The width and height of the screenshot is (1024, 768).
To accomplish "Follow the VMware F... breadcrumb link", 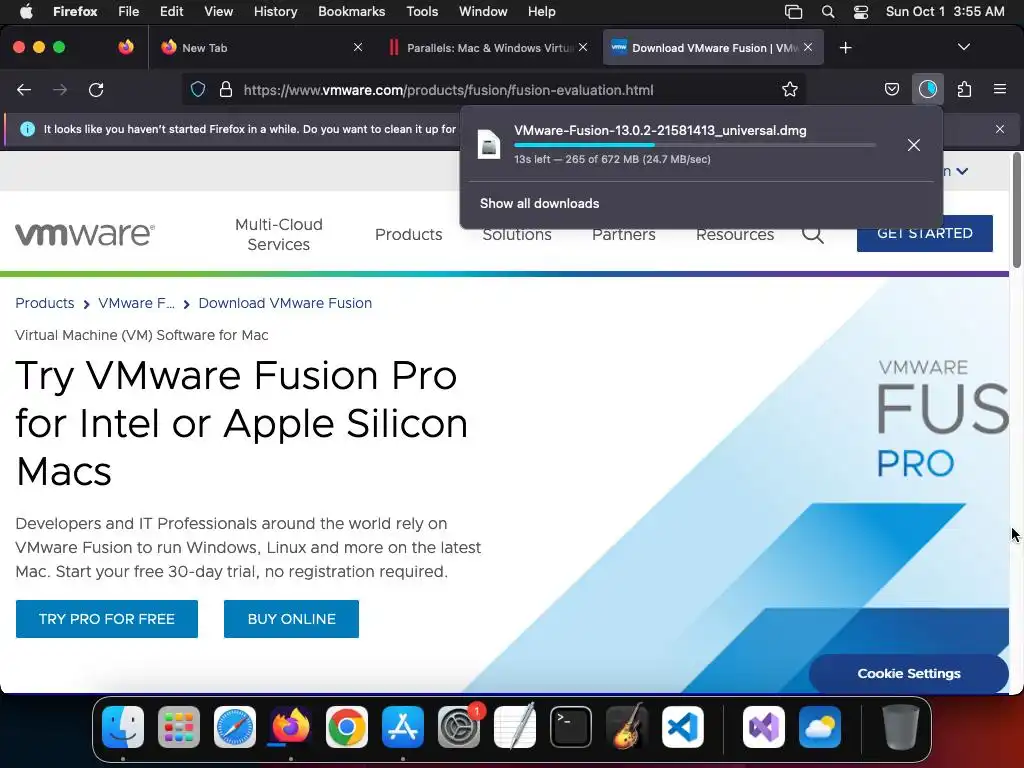I will (x=136, y=303).
